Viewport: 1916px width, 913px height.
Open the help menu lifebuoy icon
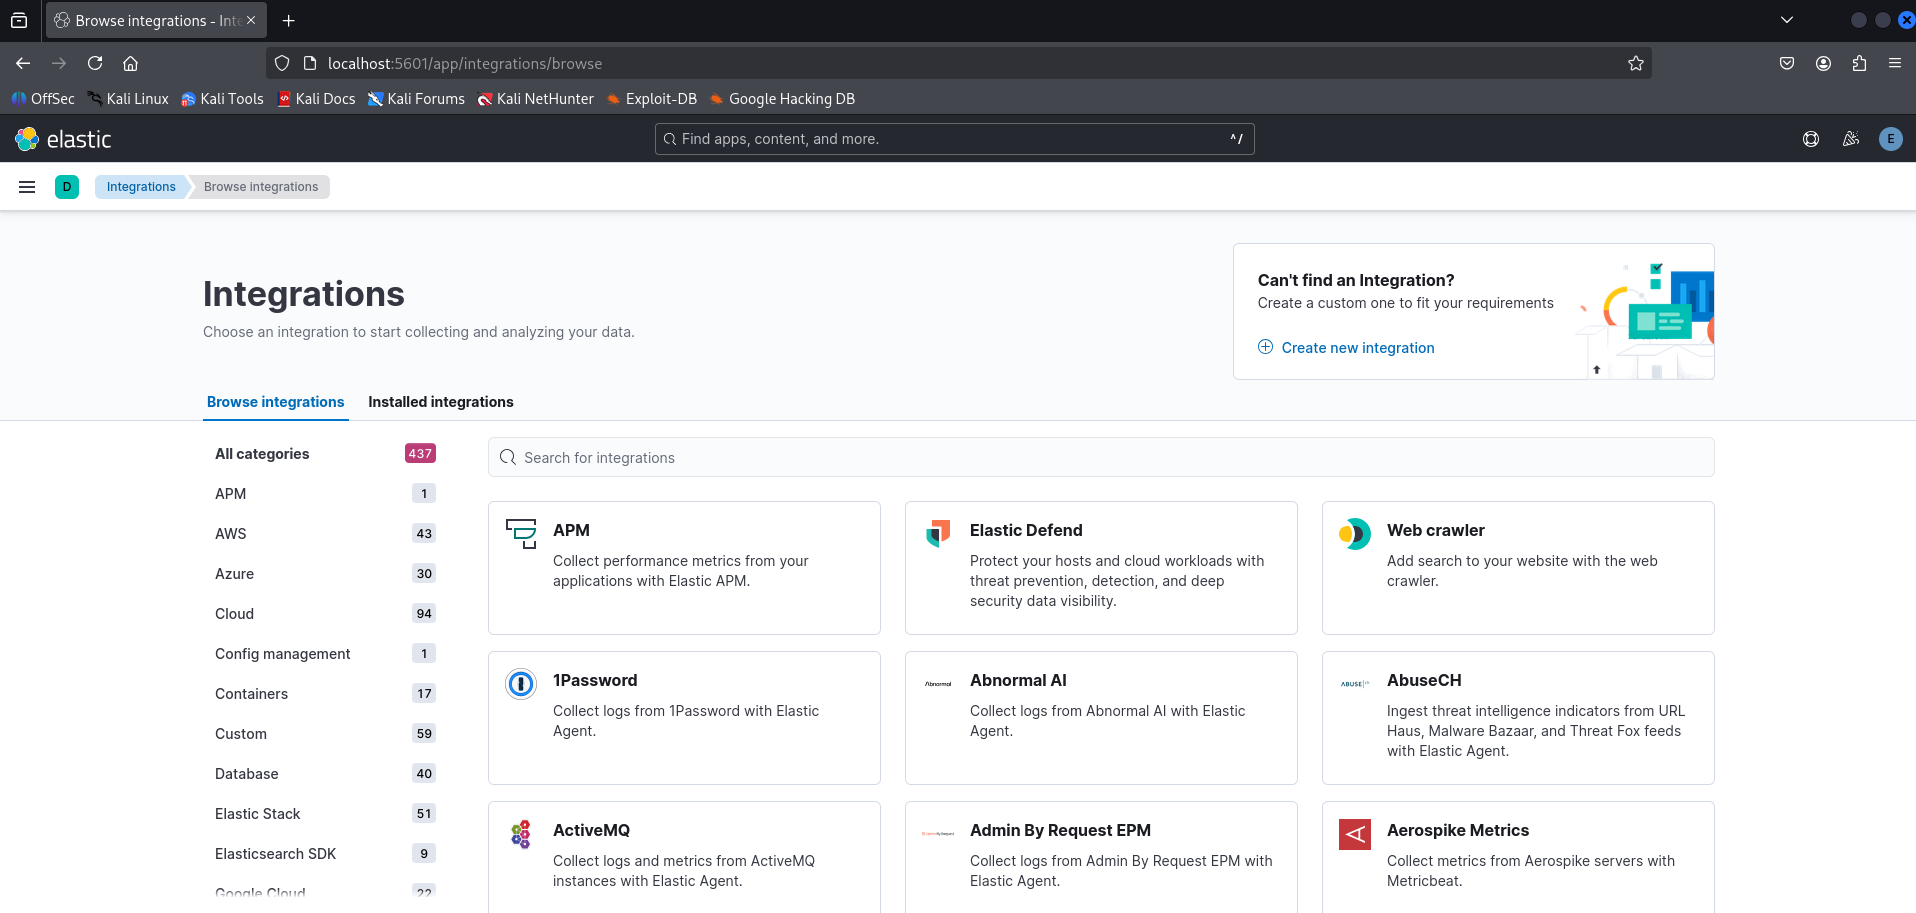(1811, 139)
